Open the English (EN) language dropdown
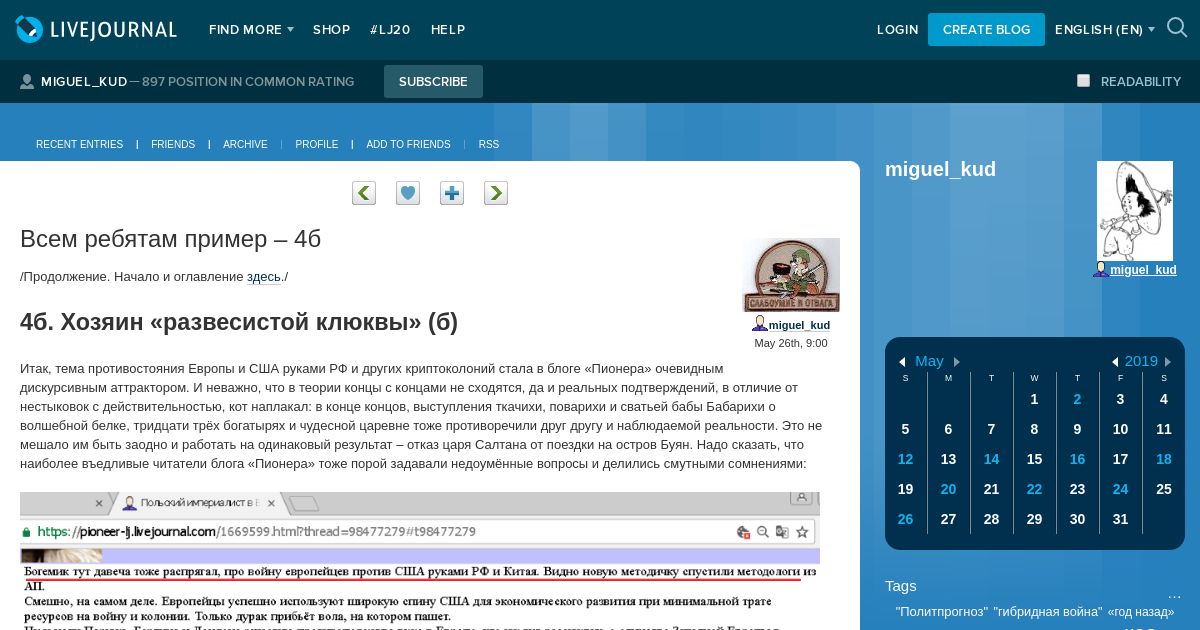The width and height of the screenshot is (1200, 630). 1105,30
